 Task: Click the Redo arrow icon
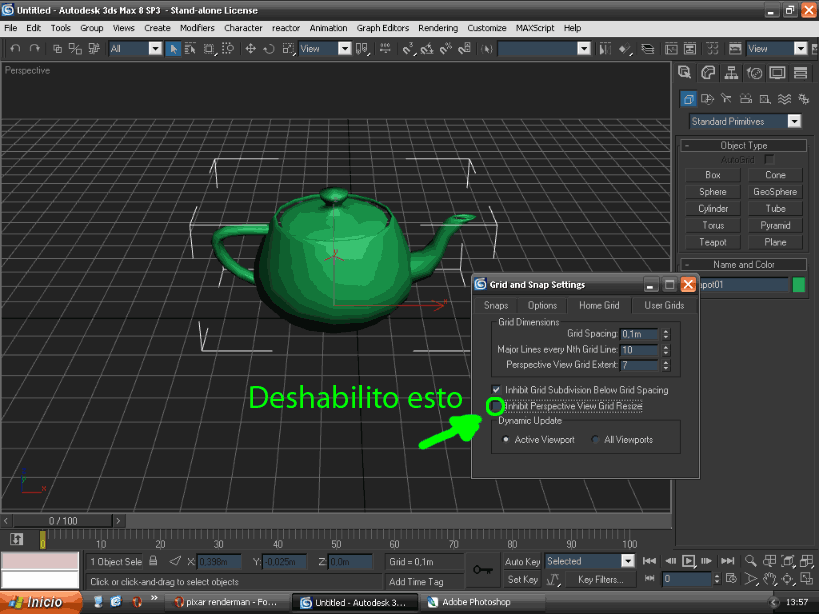tap(34, 49)
